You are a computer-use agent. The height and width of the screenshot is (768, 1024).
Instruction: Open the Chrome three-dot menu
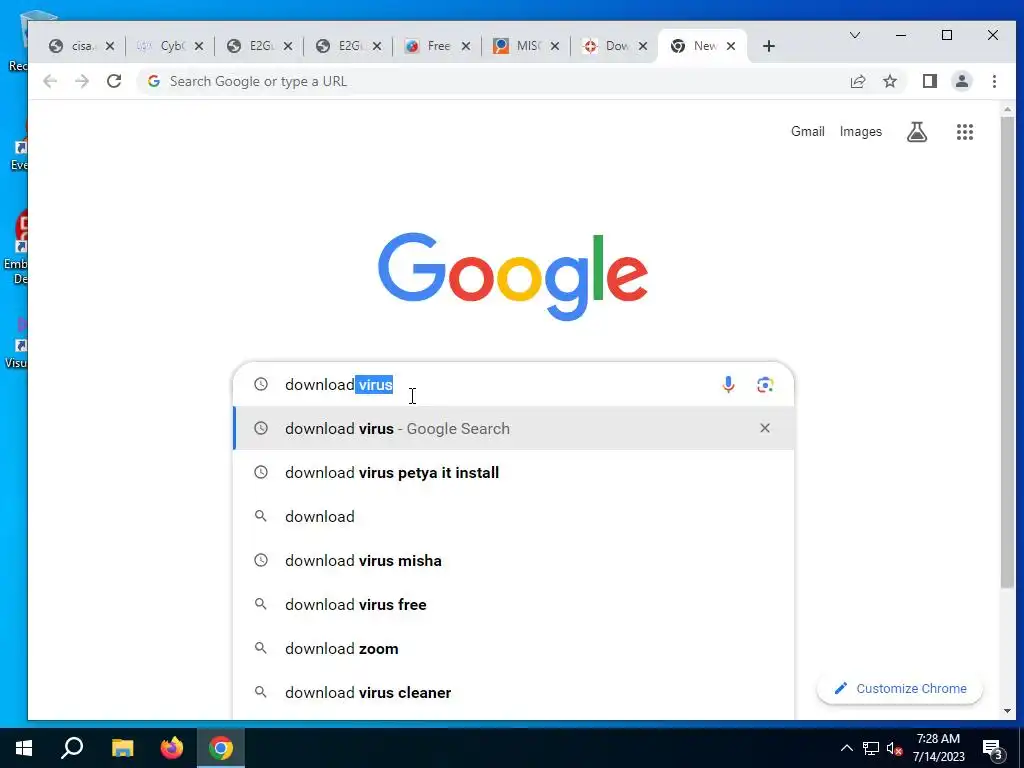[994, 81]
